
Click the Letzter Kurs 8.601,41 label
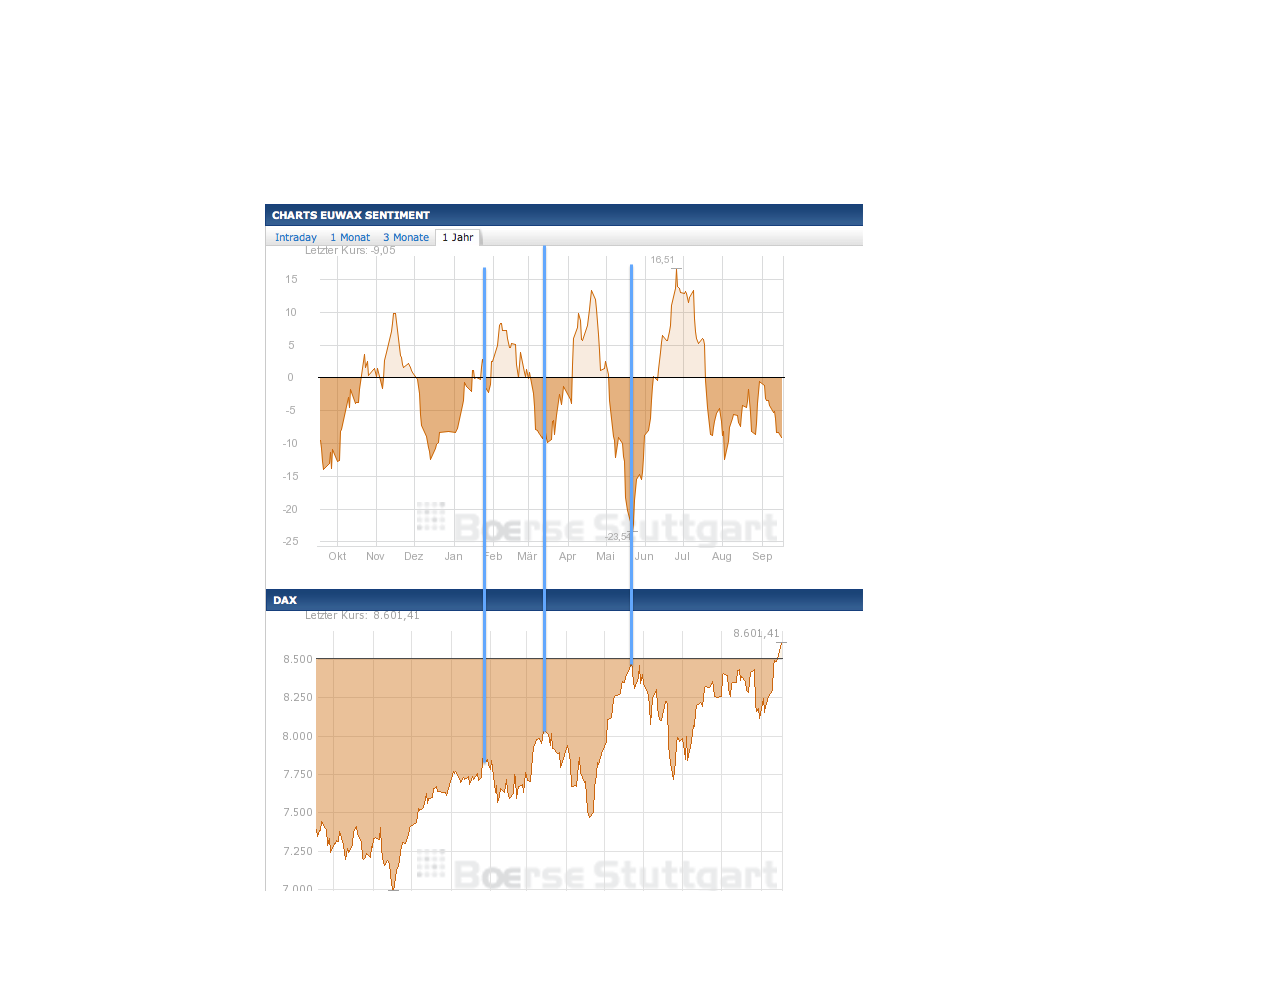coord(362,615)
